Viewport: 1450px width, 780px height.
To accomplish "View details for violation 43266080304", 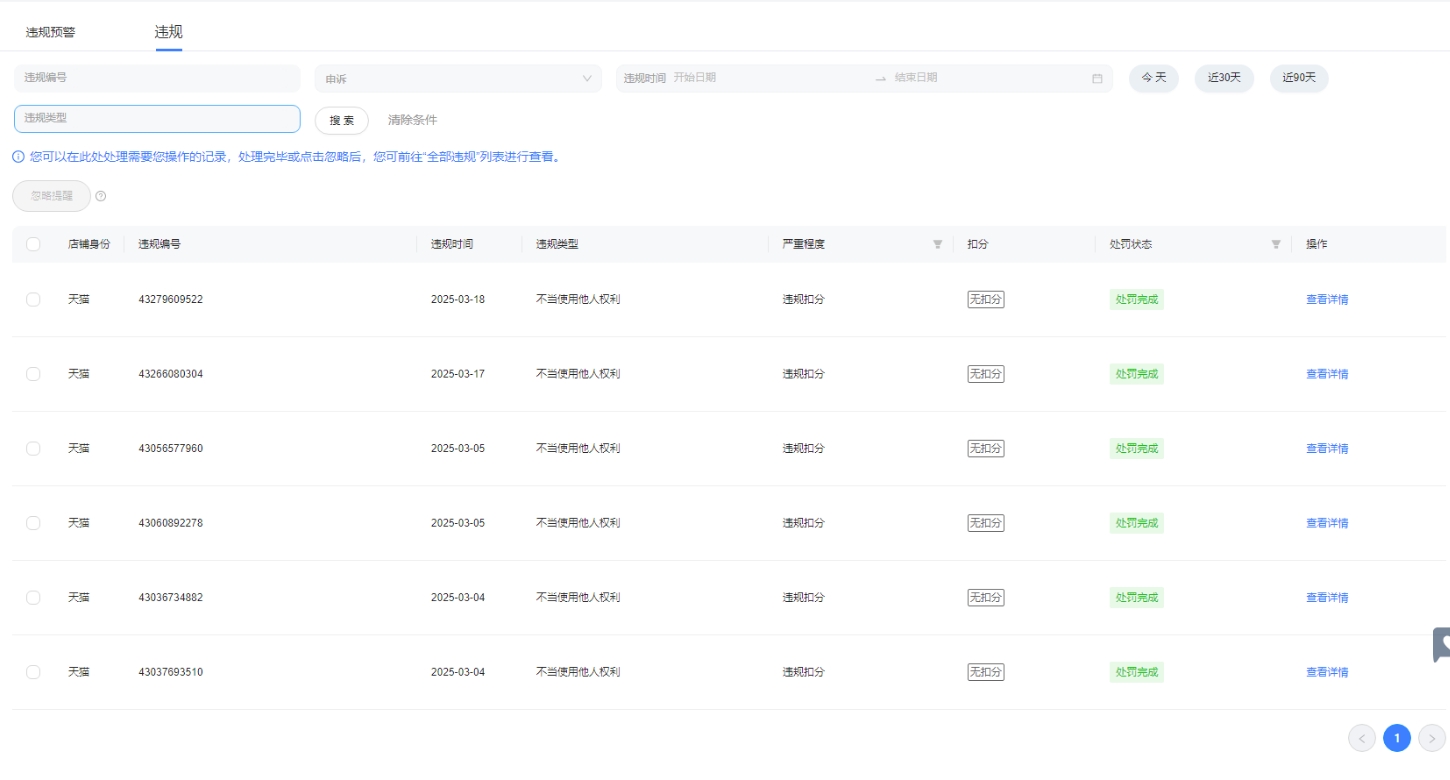I will [x=1326, y=374].
